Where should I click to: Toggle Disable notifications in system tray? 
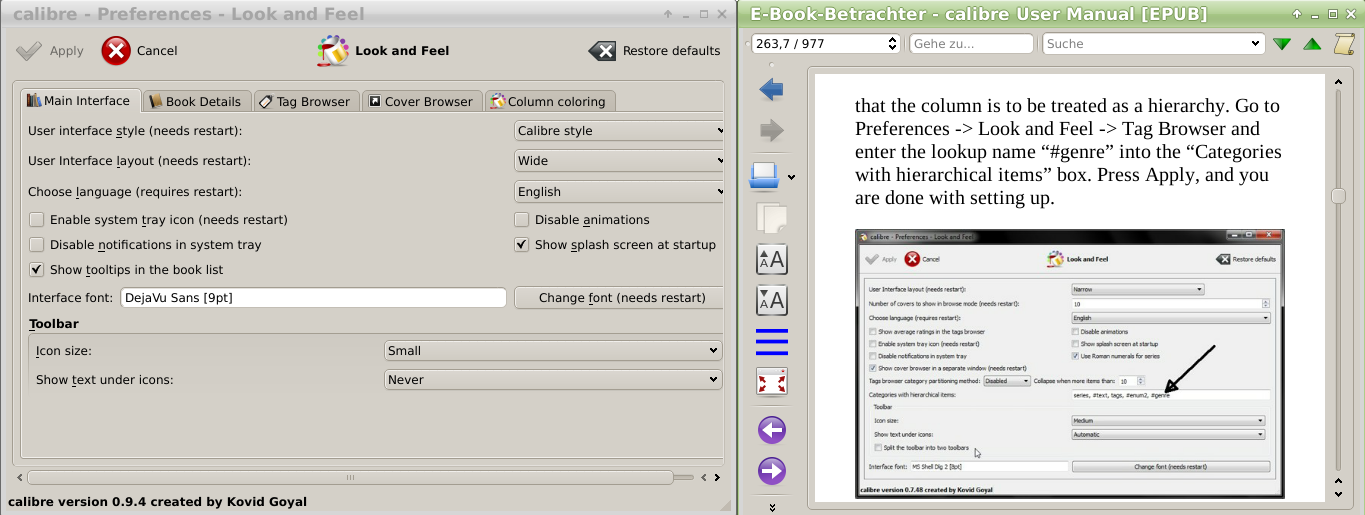(37, 245)
